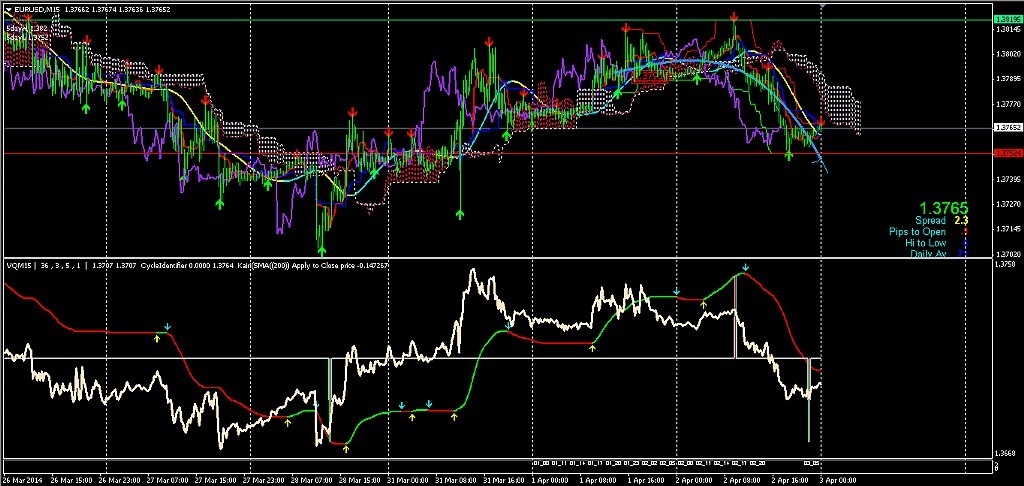Viewport: 1024px width, 486px height.
Task: Click the cyan down arrow at the indicator's highest peak
Action: click(x=745, y=267)
